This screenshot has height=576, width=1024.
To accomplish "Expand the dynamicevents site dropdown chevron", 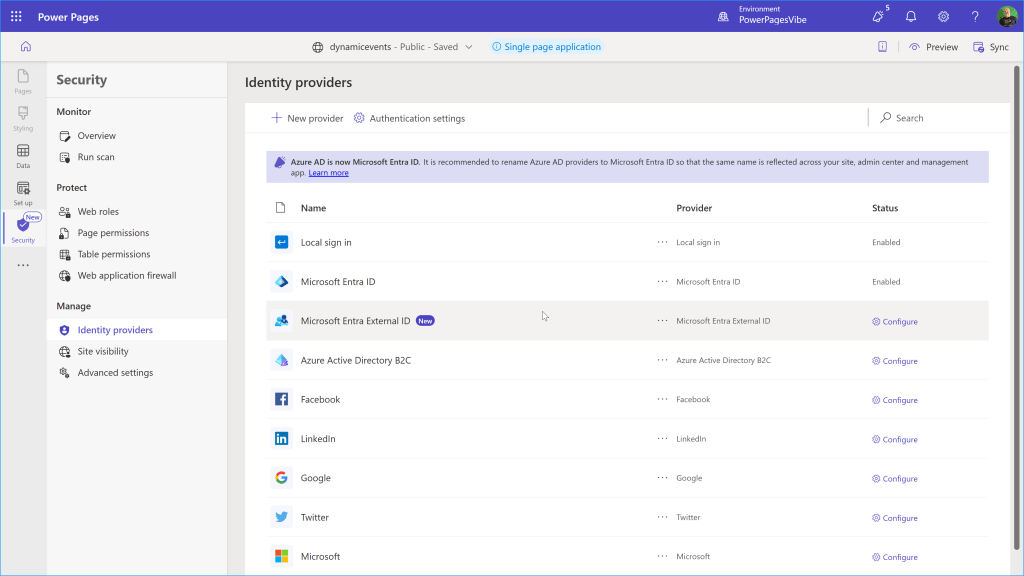I will pyautogui.click(x=469, y=47).
